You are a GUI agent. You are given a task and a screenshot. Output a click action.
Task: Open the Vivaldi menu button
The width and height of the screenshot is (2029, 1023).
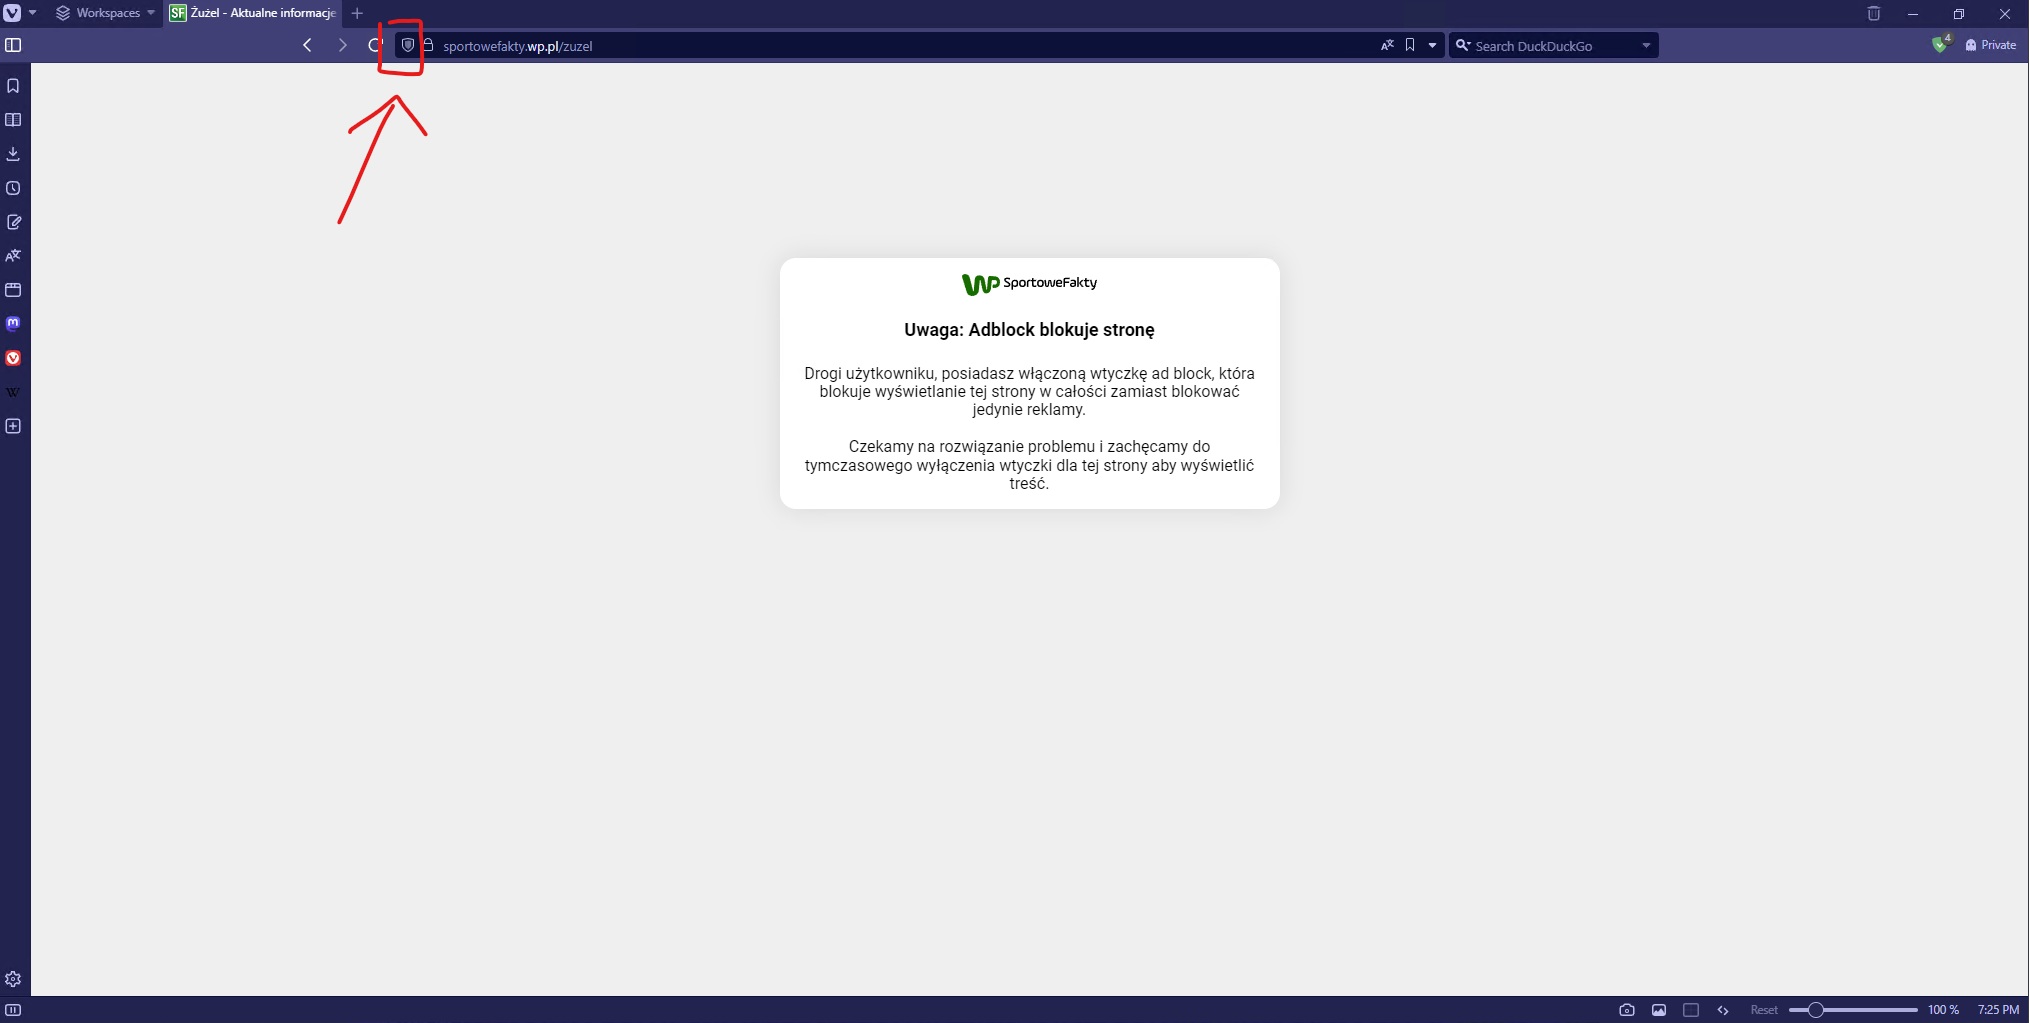[x=14, y=14]
